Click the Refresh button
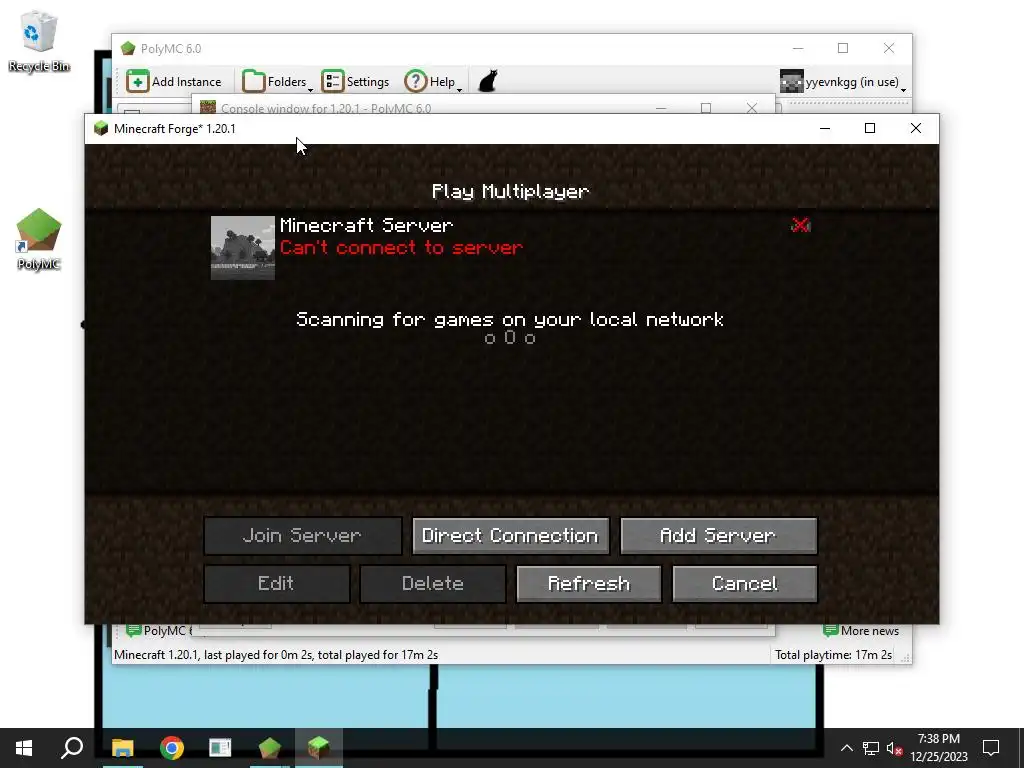1024x768 pixels. point(588,583)
